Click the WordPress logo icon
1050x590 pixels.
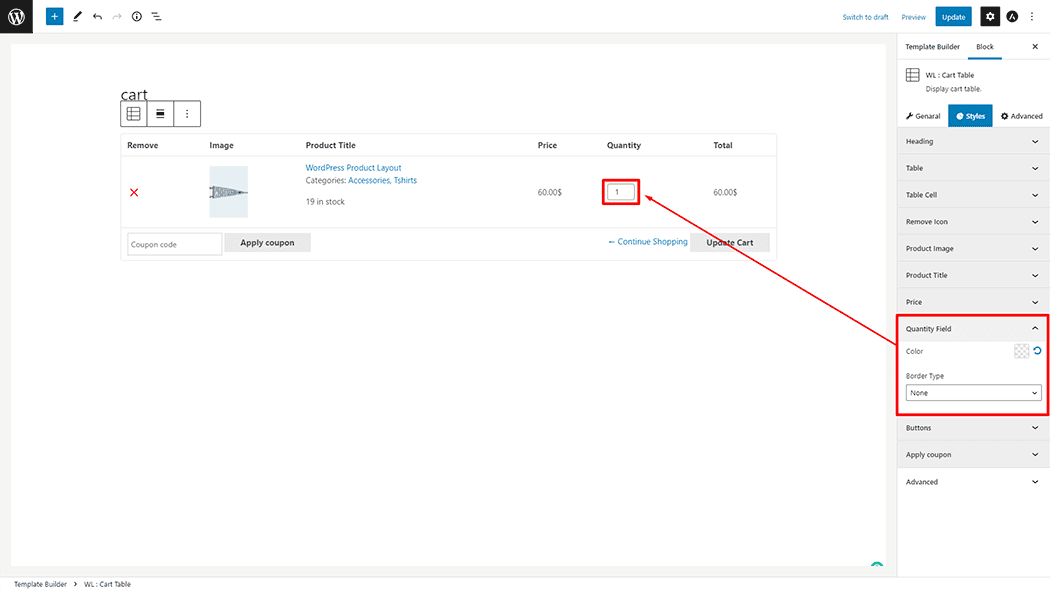tap(16, 16)
